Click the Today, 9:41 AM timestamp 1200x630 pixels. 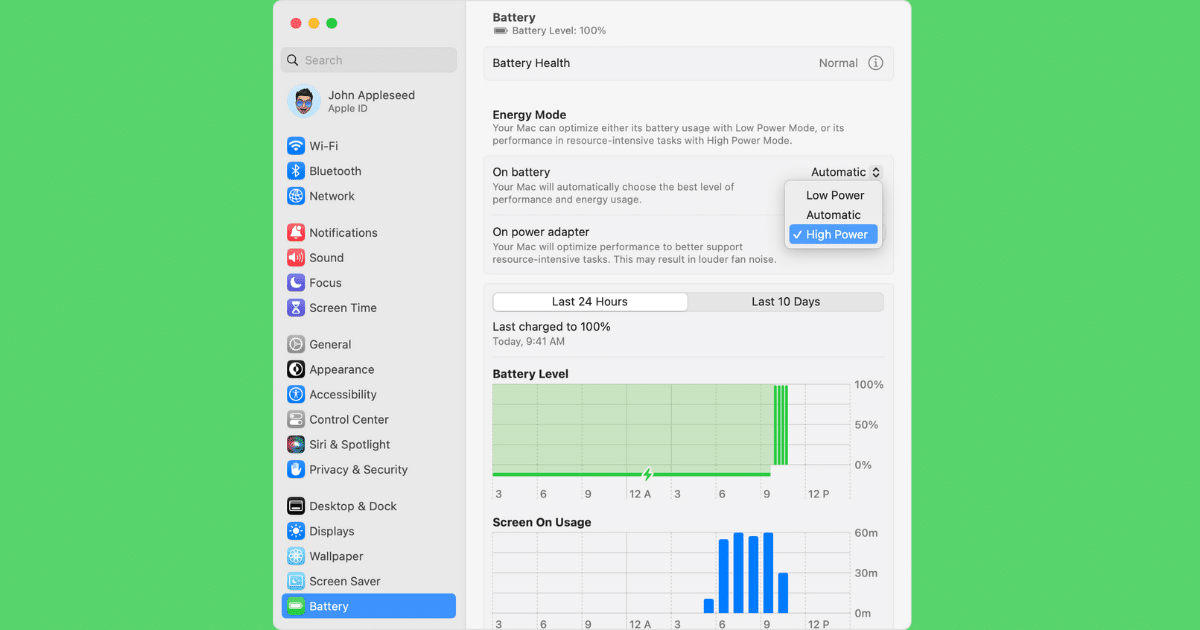(x=529, y=342)
